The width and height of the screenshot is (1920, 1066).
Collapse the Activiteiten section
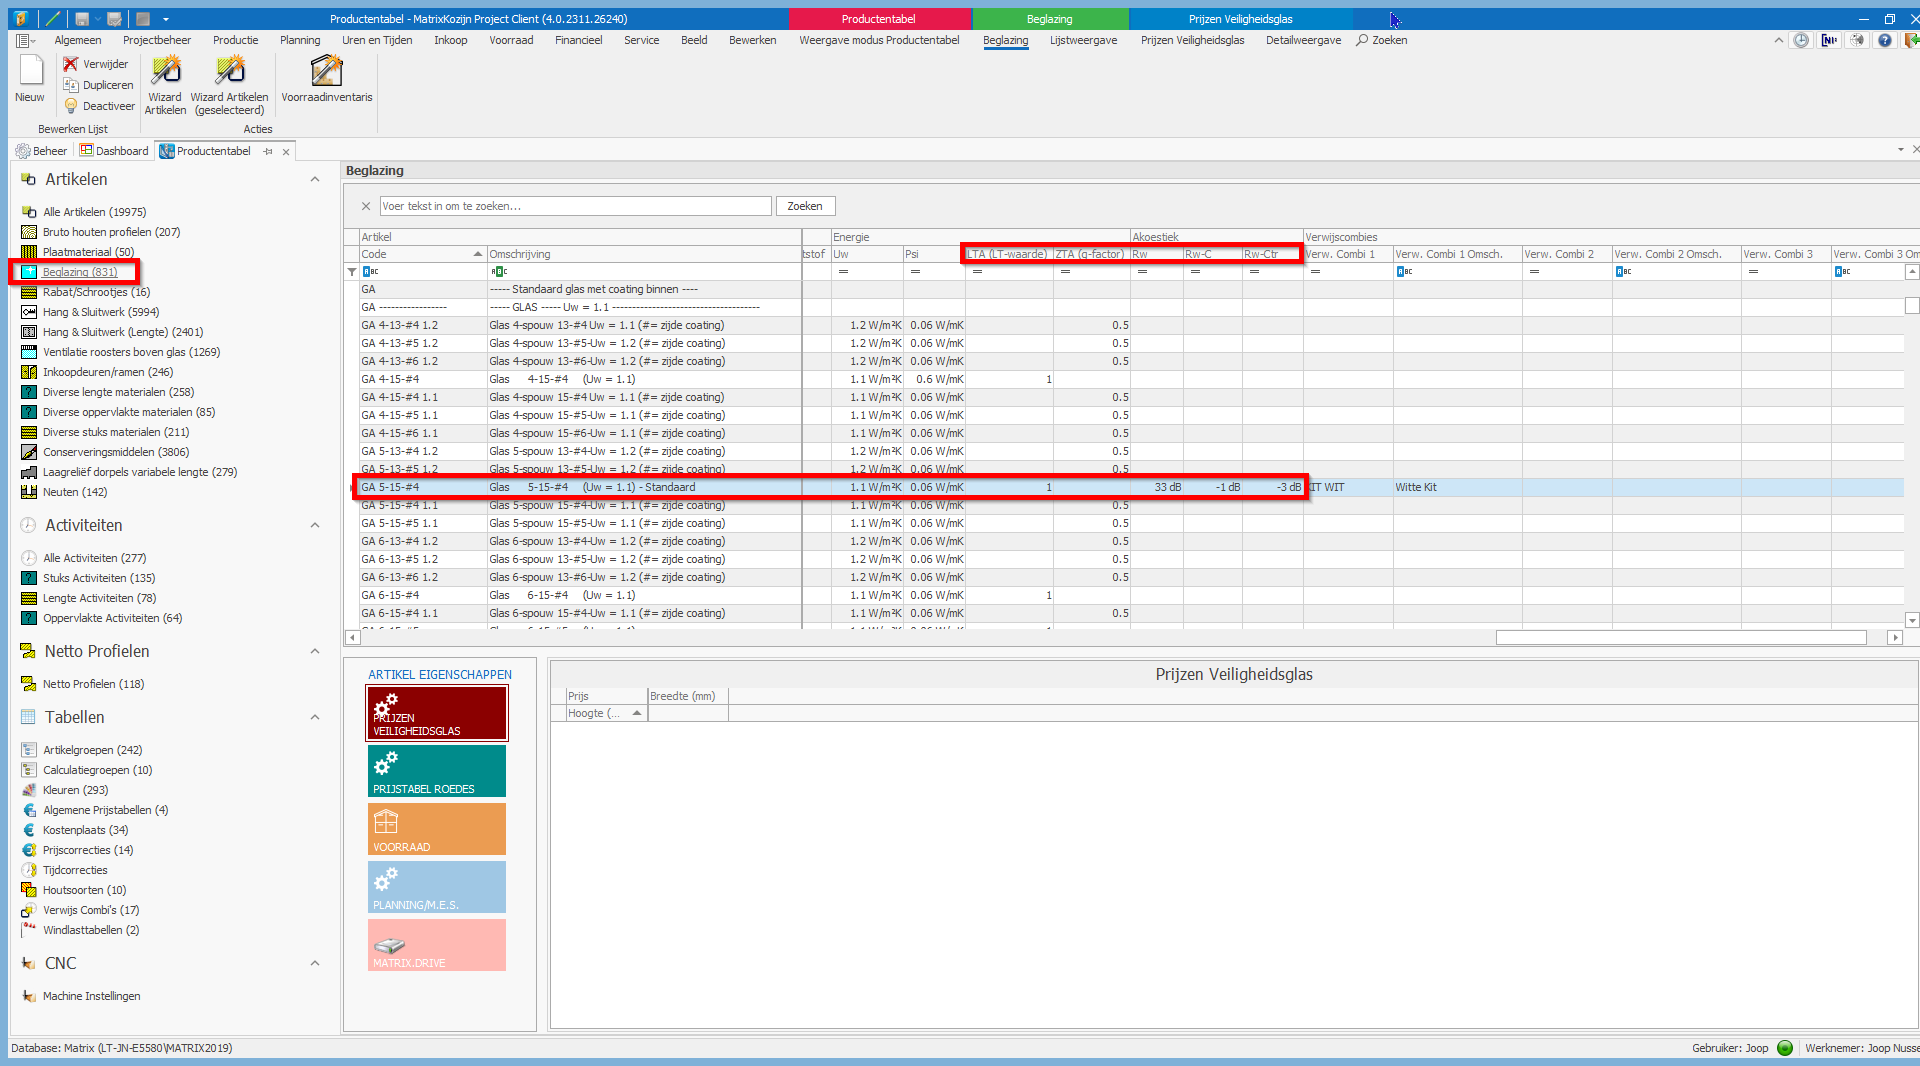tap(315, 526)
